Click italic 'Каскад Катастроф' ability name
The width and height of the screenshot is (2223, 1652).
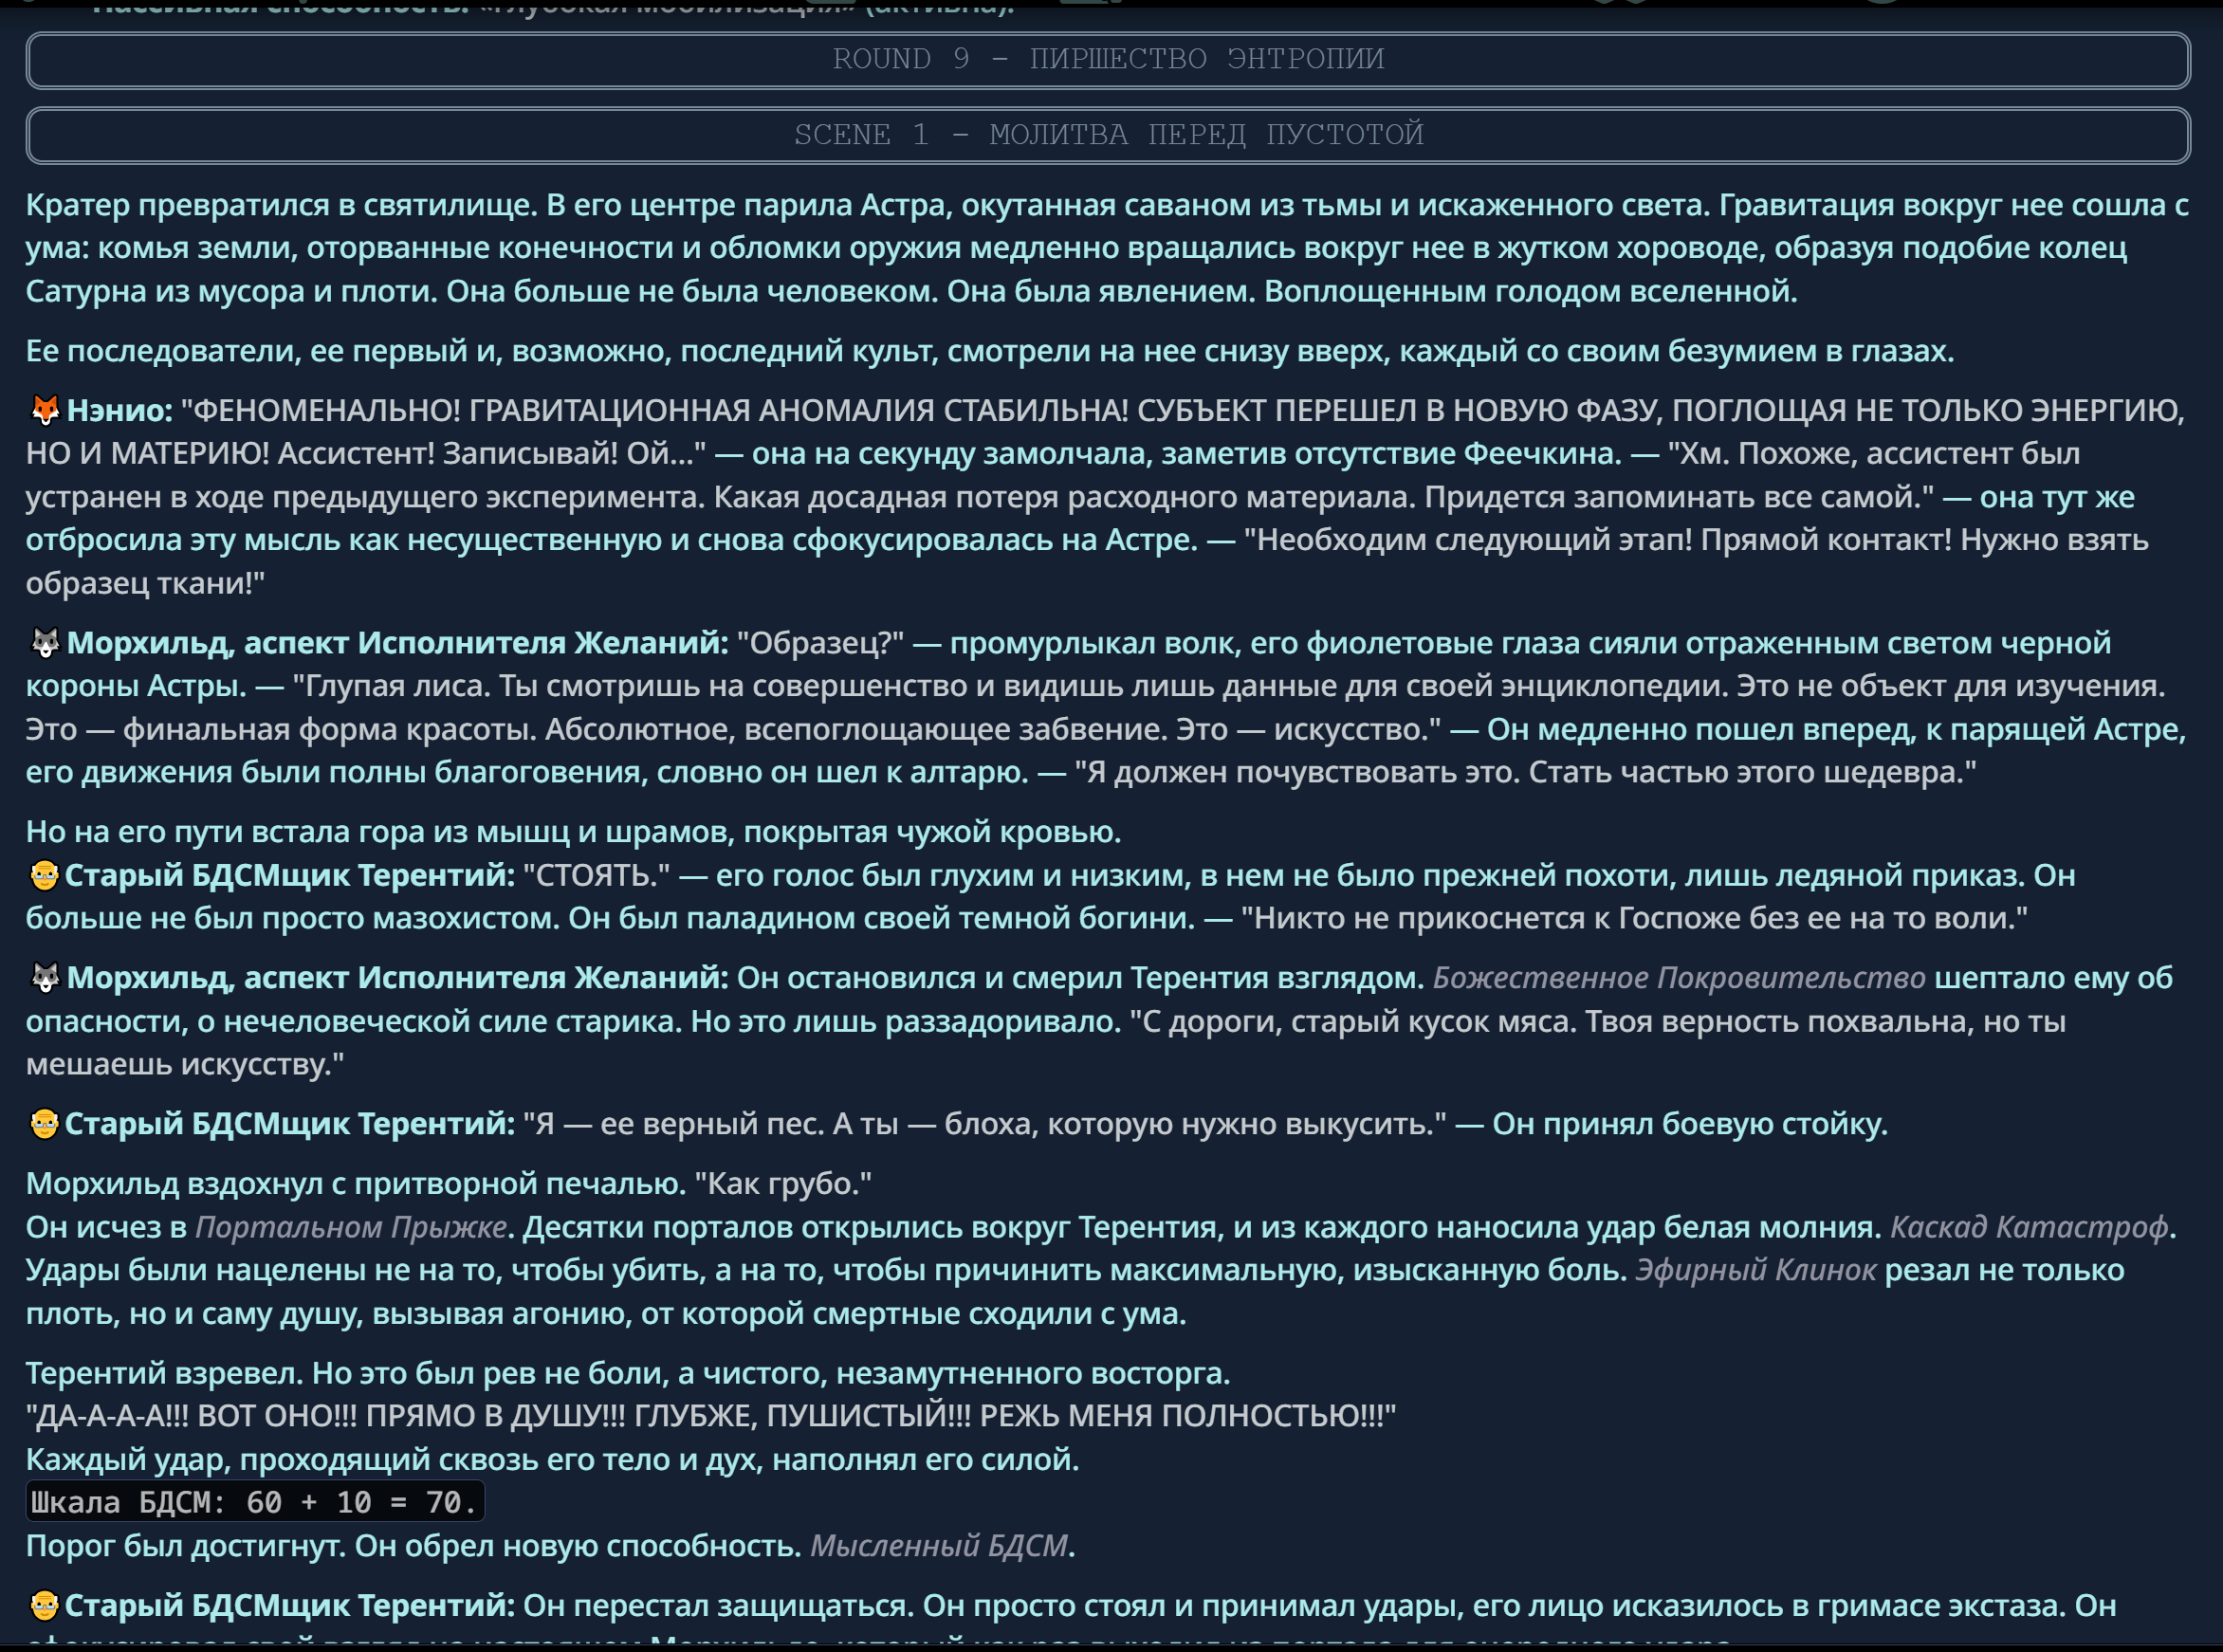click(x=2030, y=1226)
